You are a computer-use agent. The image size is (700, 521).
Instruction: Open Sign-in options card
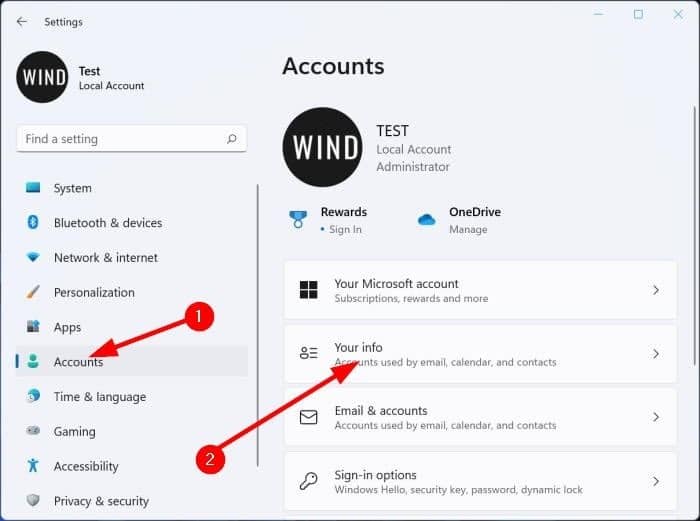(x=480, y=481)
